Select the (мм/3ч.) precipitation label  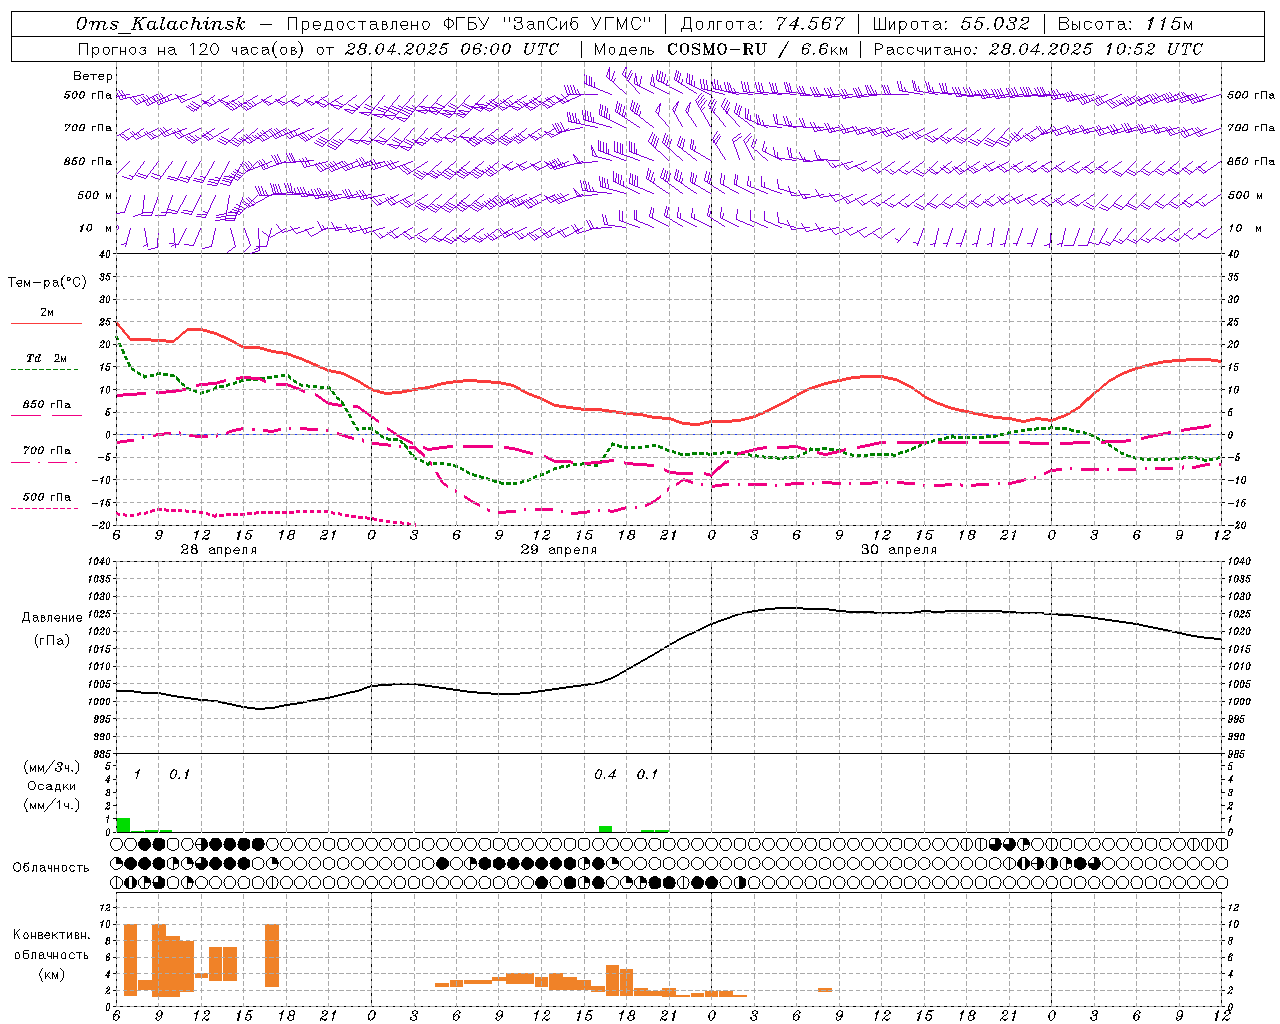coord(52,767)
